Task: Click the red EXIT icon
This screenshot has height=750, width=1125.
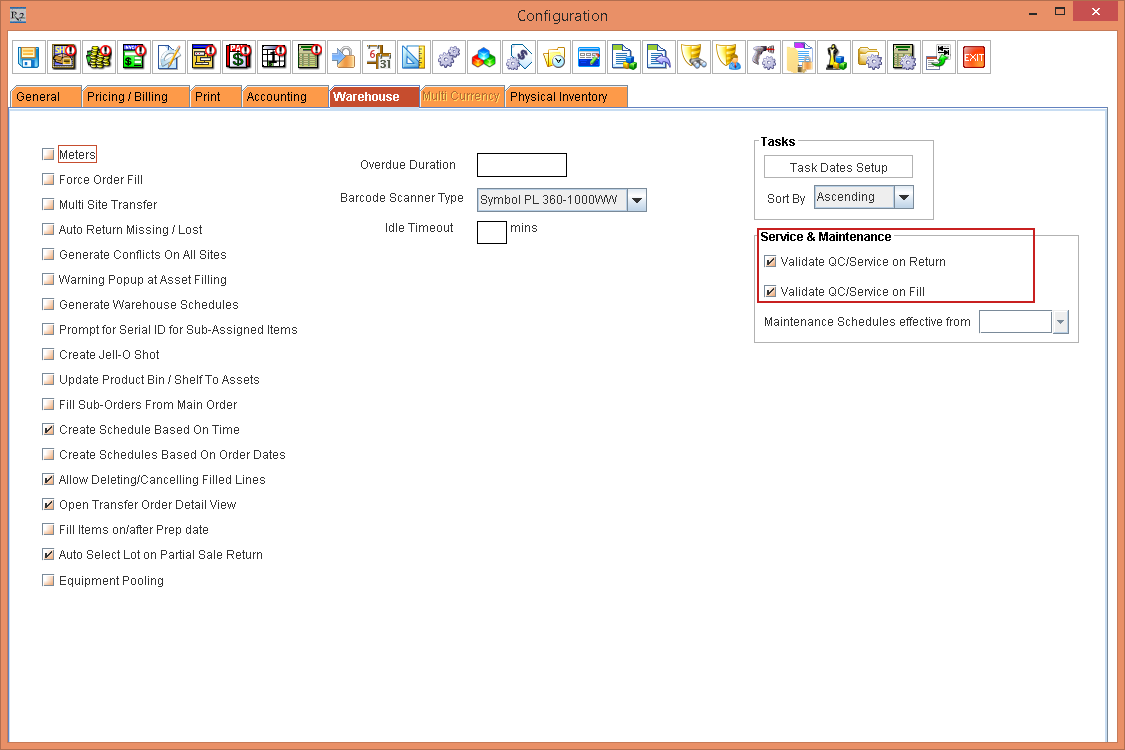Action: click(974, 57)
